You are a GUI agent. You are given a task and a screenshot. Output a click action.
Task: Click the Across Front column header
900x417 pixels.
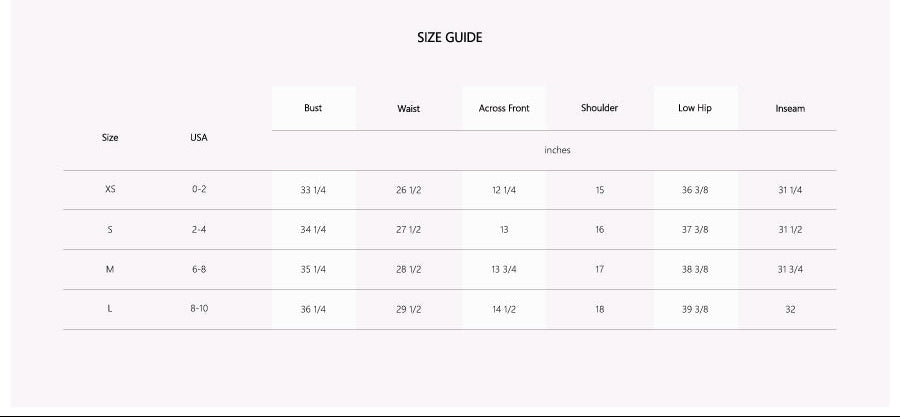[504, 108]
